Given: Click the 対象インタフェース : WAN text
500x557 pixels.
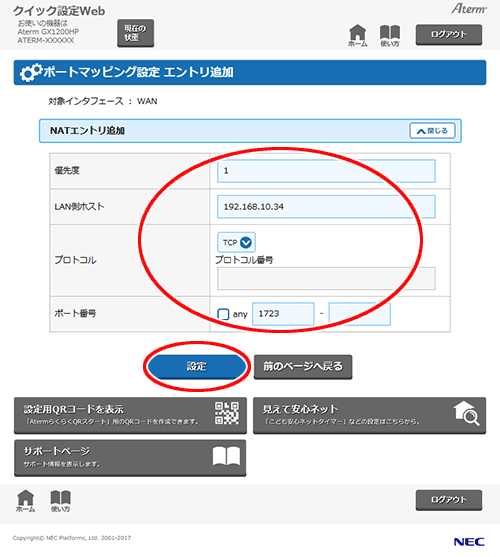Looking at the screenshot, I should click(x=103, y=101).
